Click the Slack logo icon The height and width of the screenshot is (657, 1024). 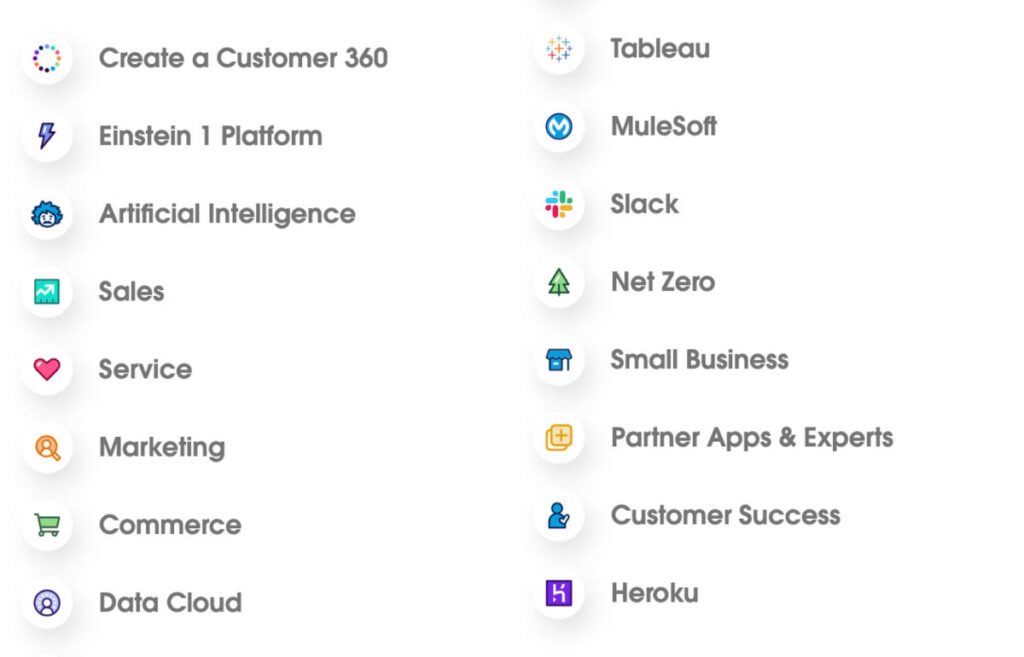tap(558, 205)
